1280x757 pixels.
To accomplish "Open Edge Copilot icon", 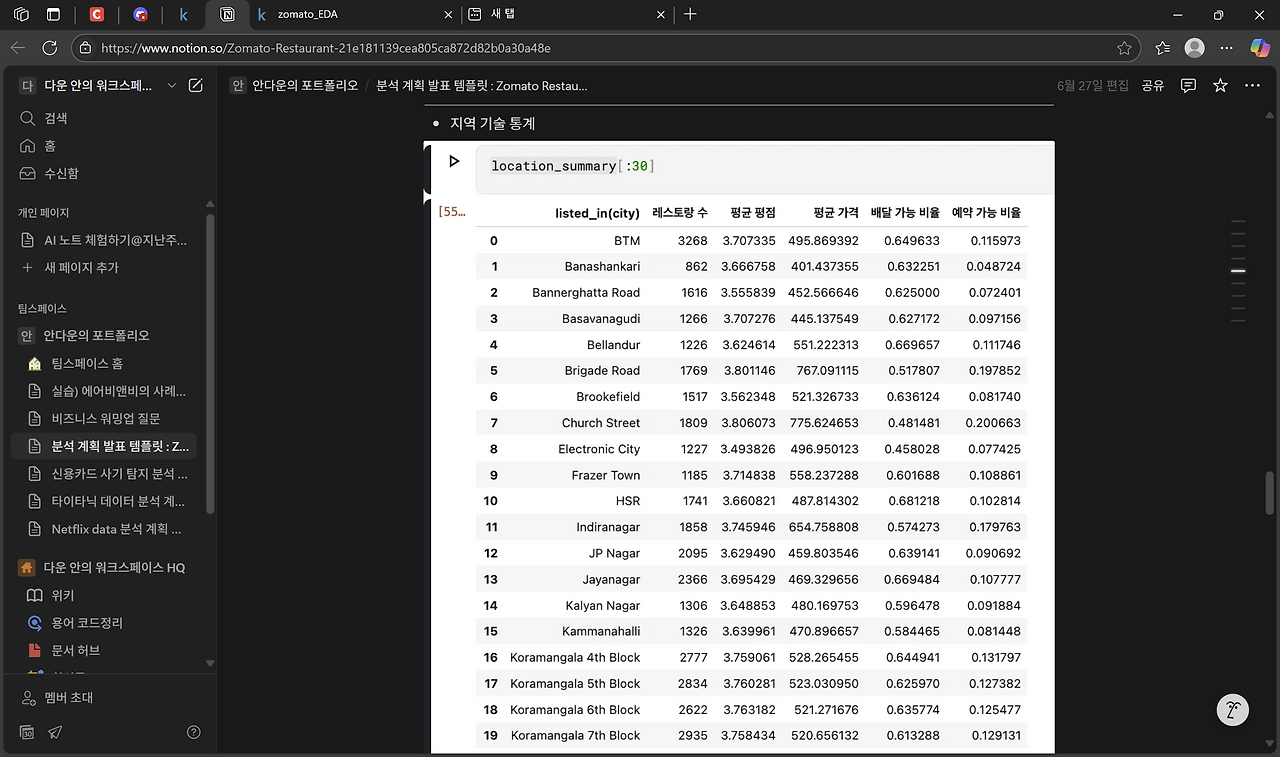I will click(x=1259, y=48).
